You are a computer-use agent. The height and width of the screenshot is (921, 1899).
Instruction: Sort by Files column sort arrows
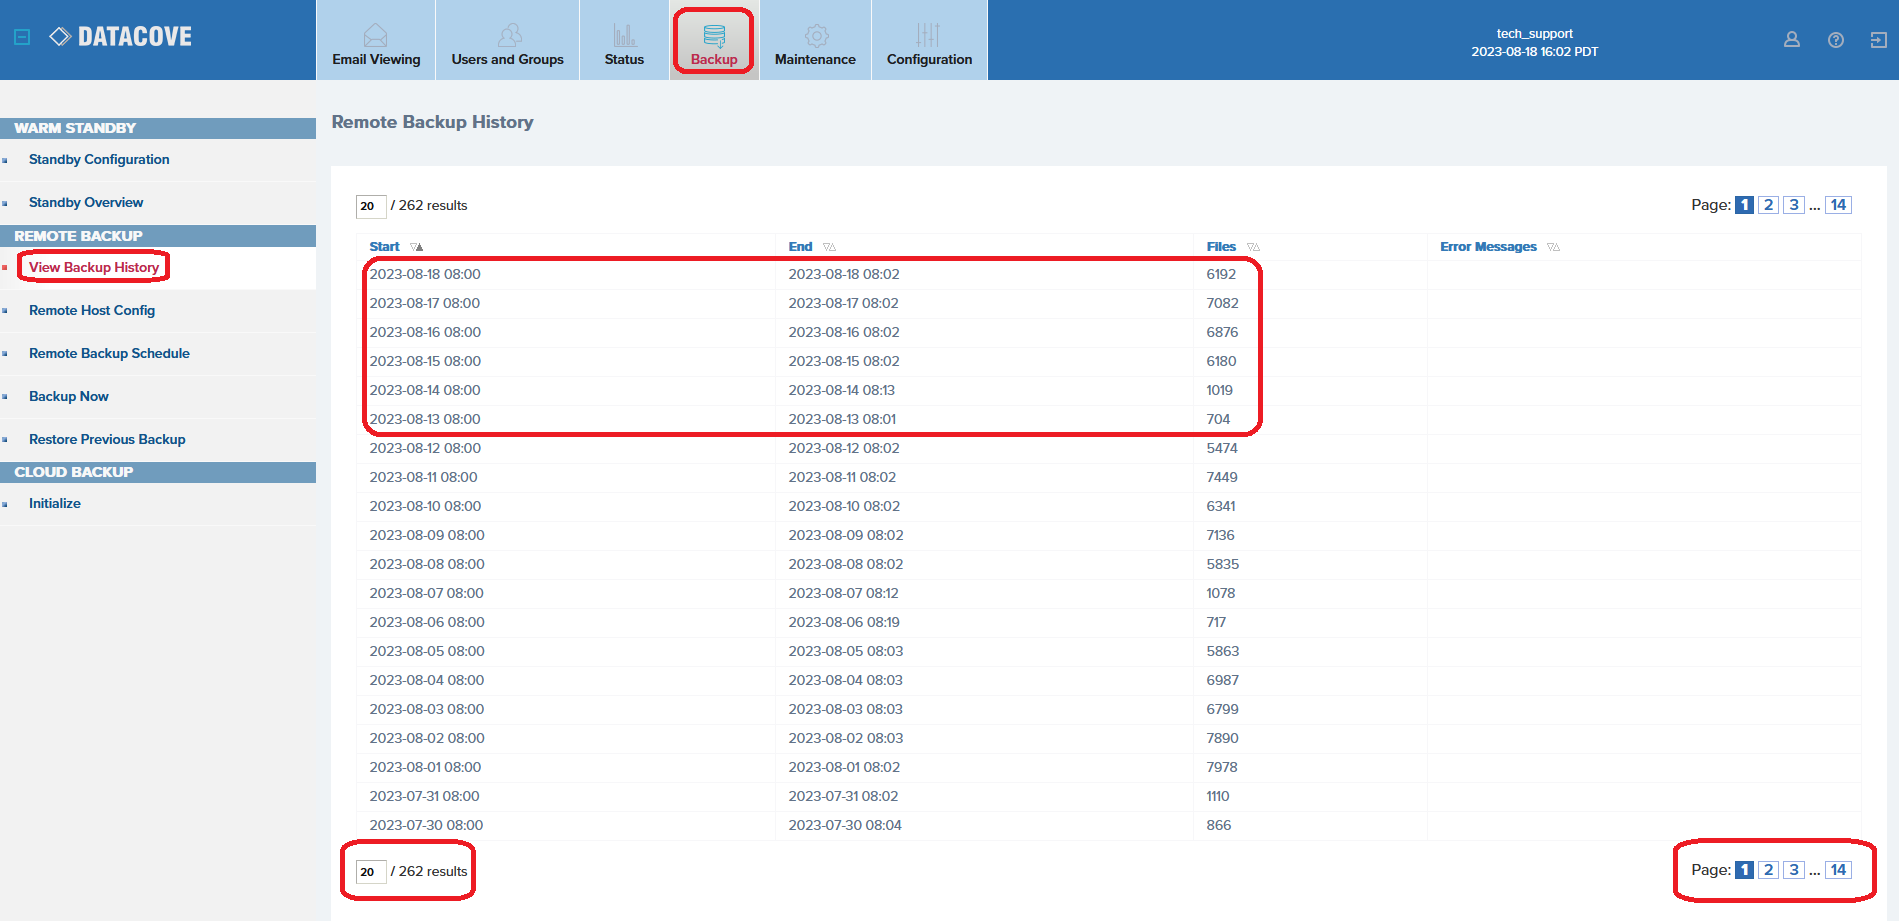(x=1253, y=247)
